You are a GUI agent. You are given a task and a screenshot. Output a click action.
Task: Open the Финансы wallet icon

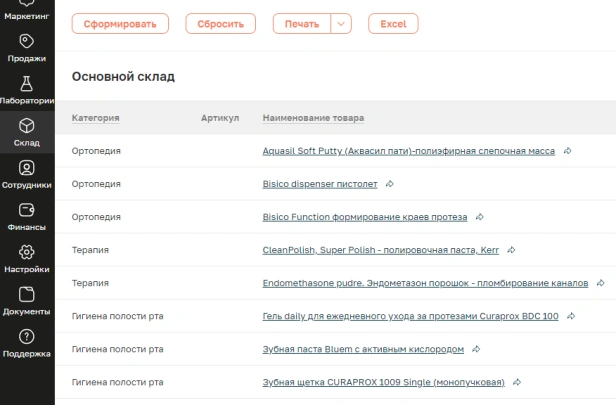tap(27, 210)
